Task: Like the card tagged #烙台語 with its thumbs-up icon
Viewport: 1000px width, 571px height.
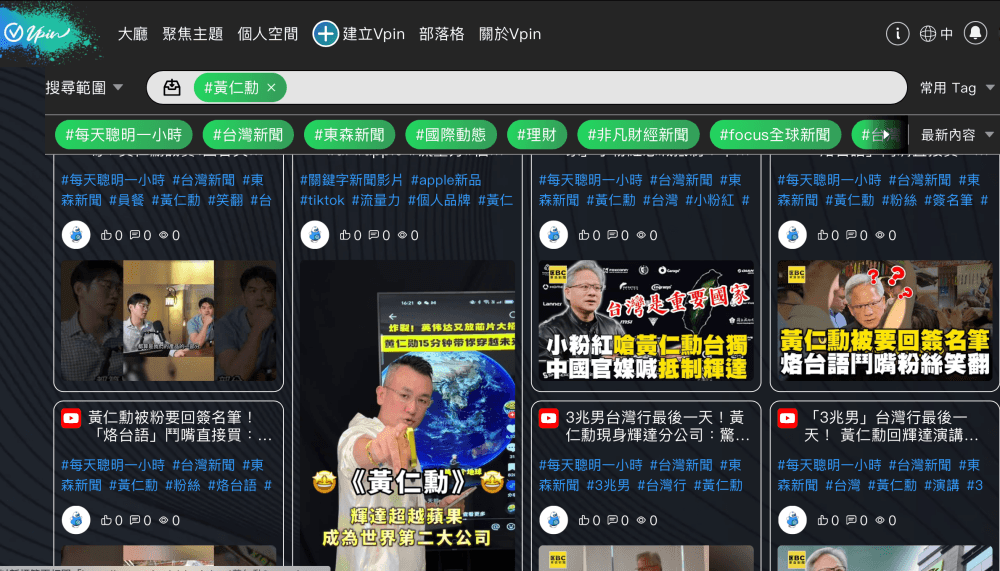Action: click(107, 521)
